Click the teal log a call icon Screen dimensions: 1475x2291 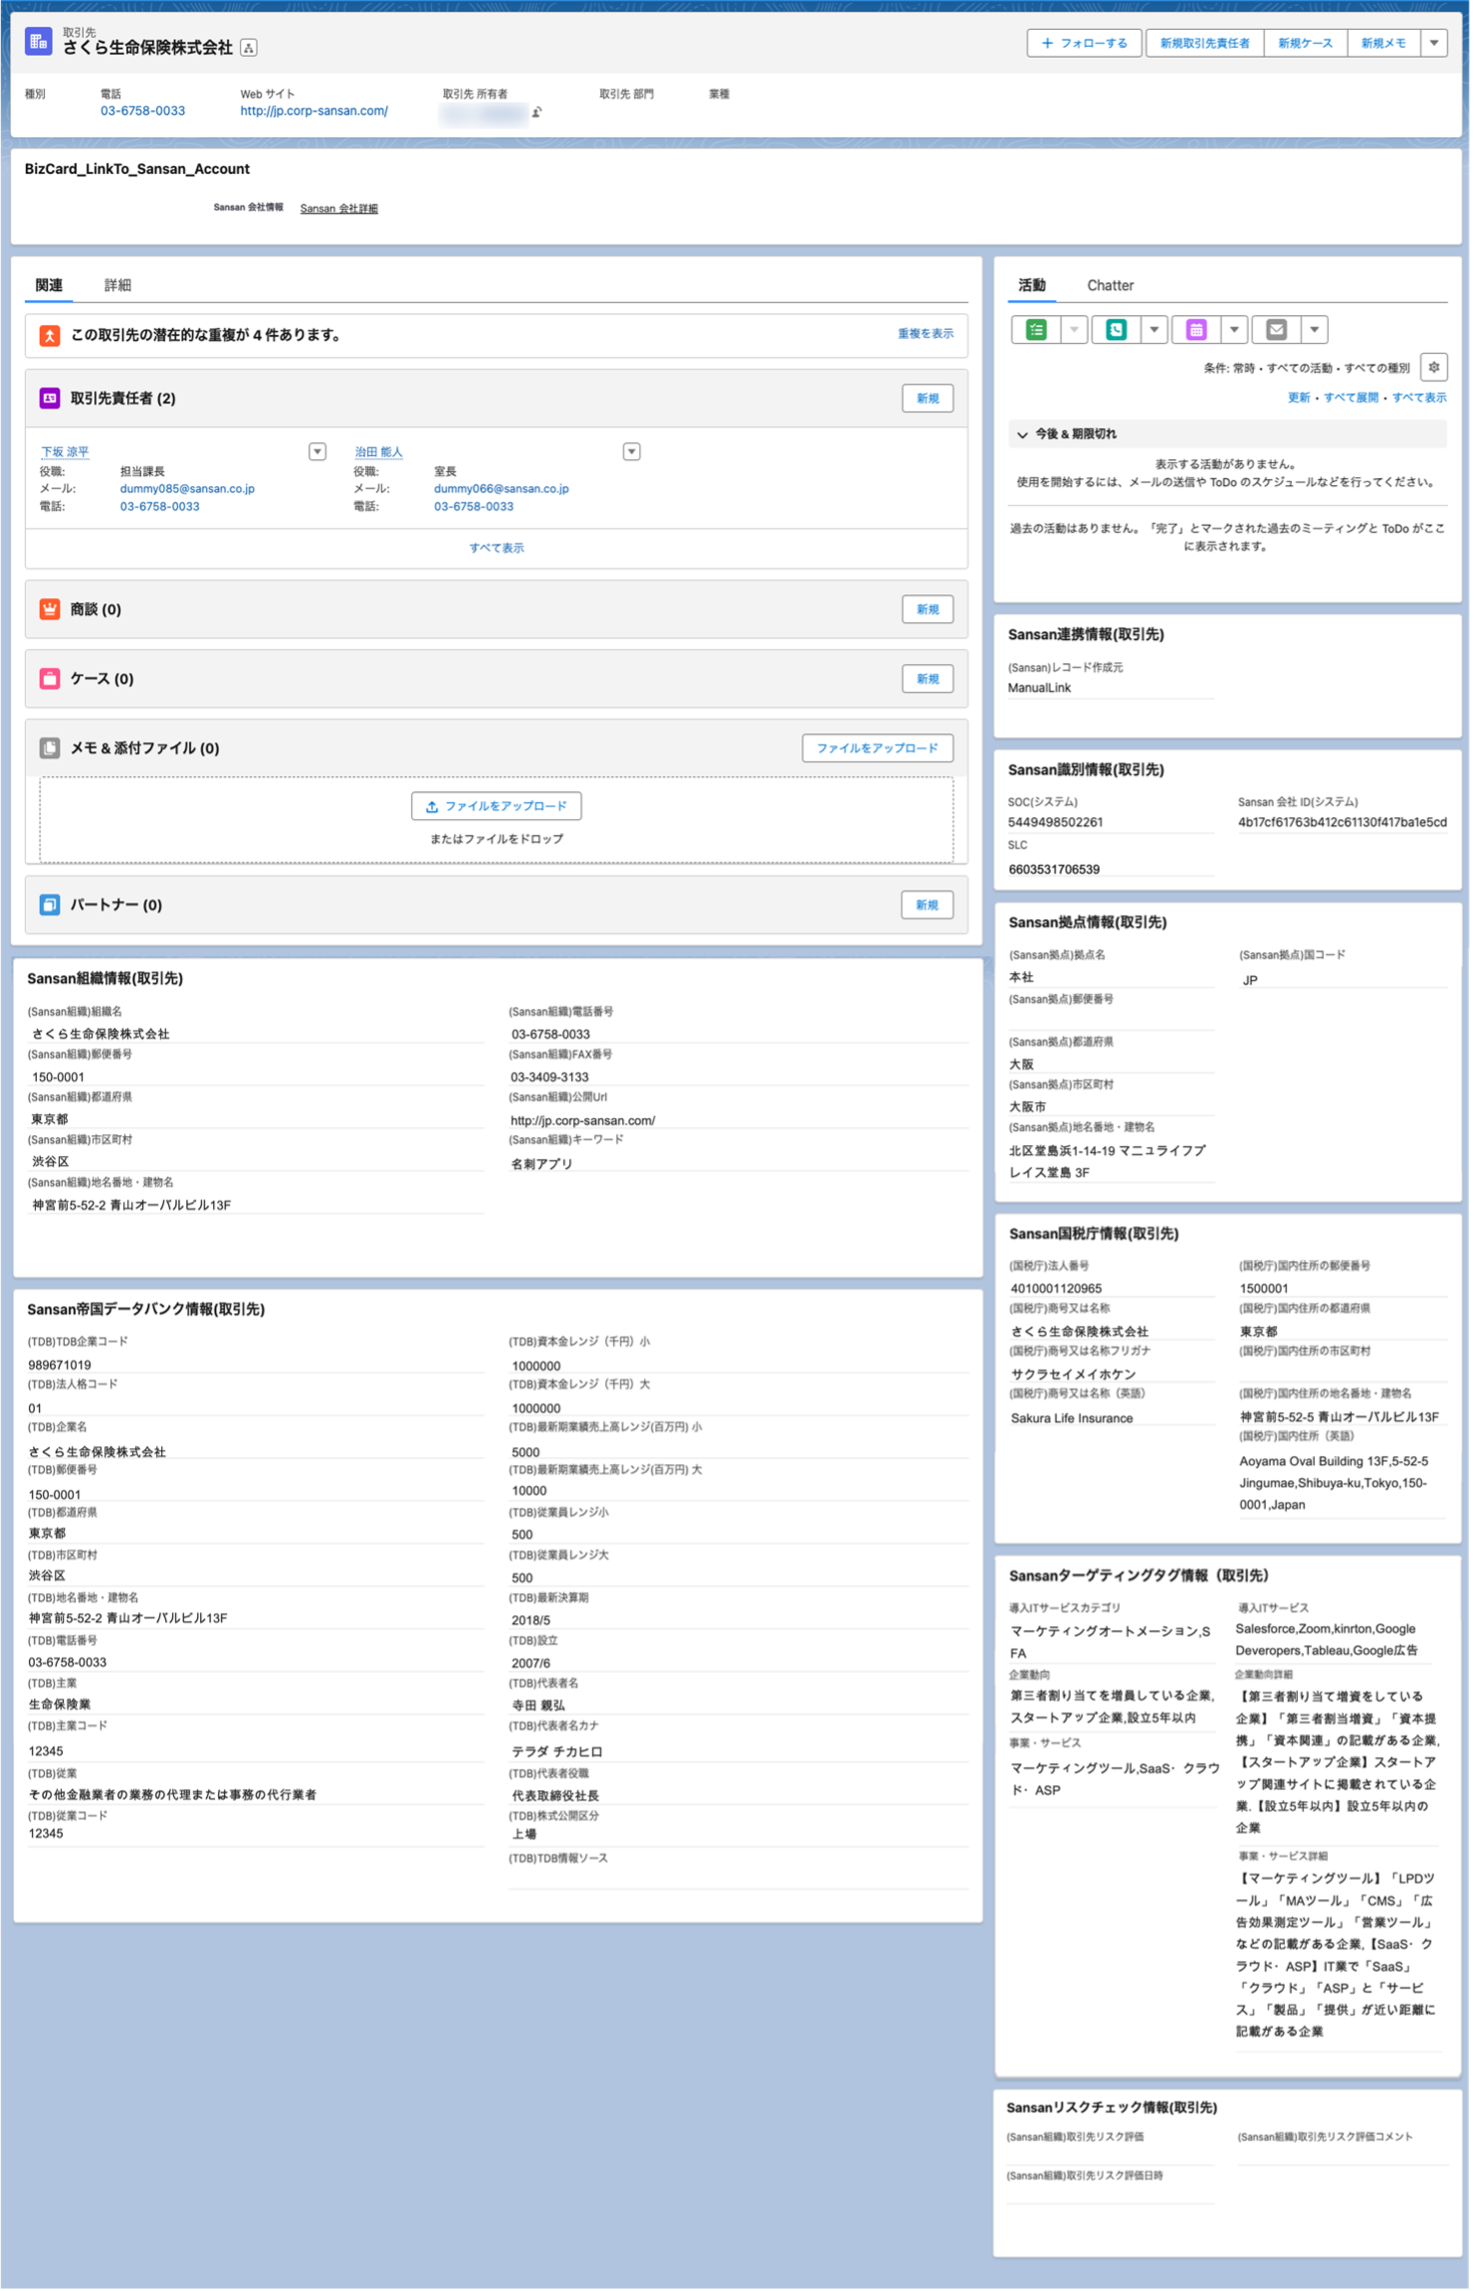(x=1116, y=330)
